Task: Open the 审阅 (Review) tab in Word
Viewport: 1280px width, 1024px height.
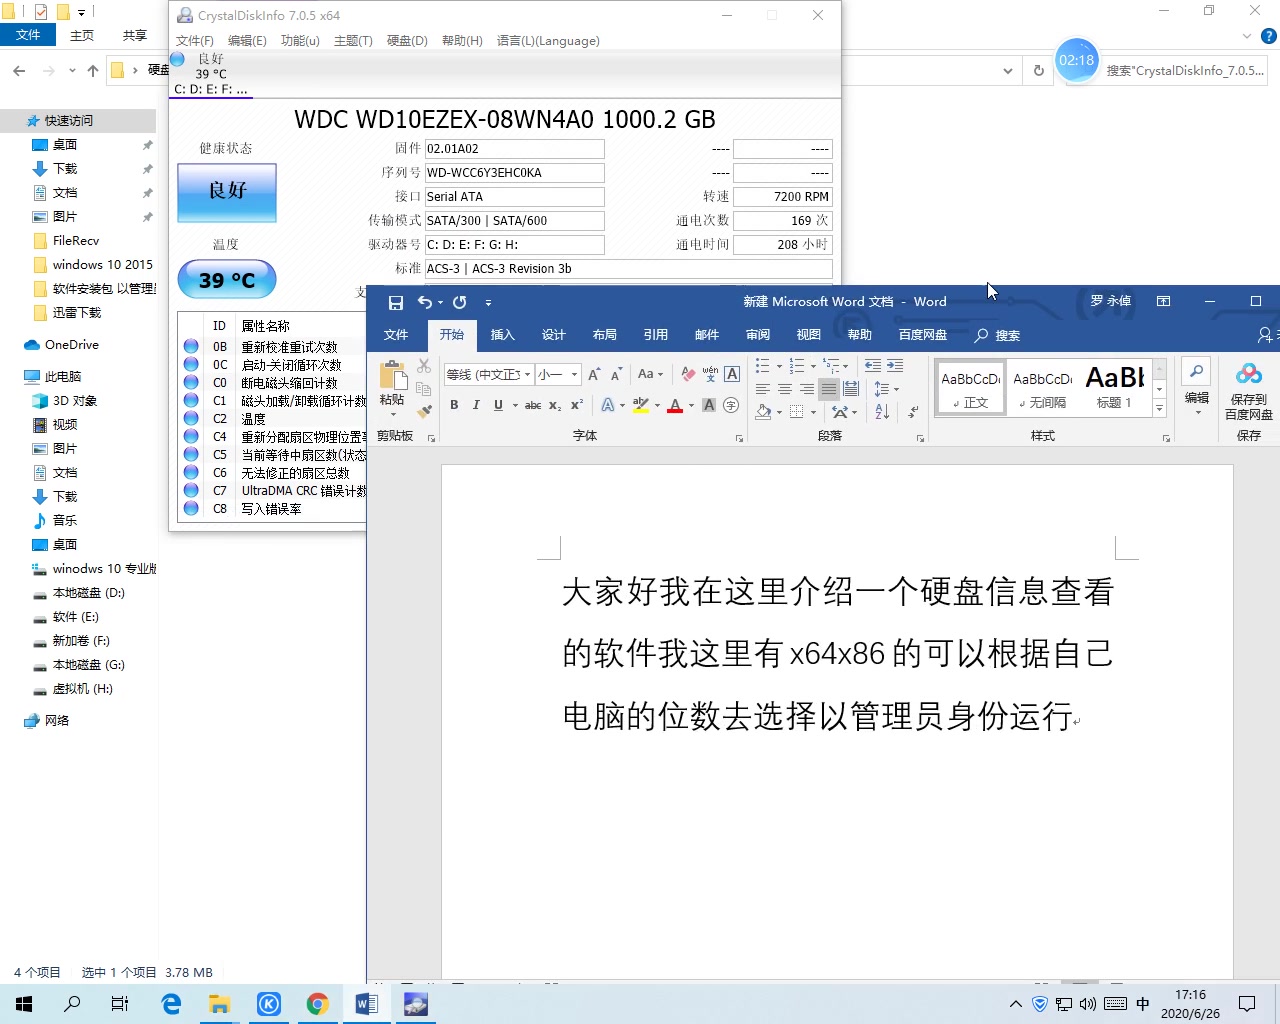Action: point(757,335)
